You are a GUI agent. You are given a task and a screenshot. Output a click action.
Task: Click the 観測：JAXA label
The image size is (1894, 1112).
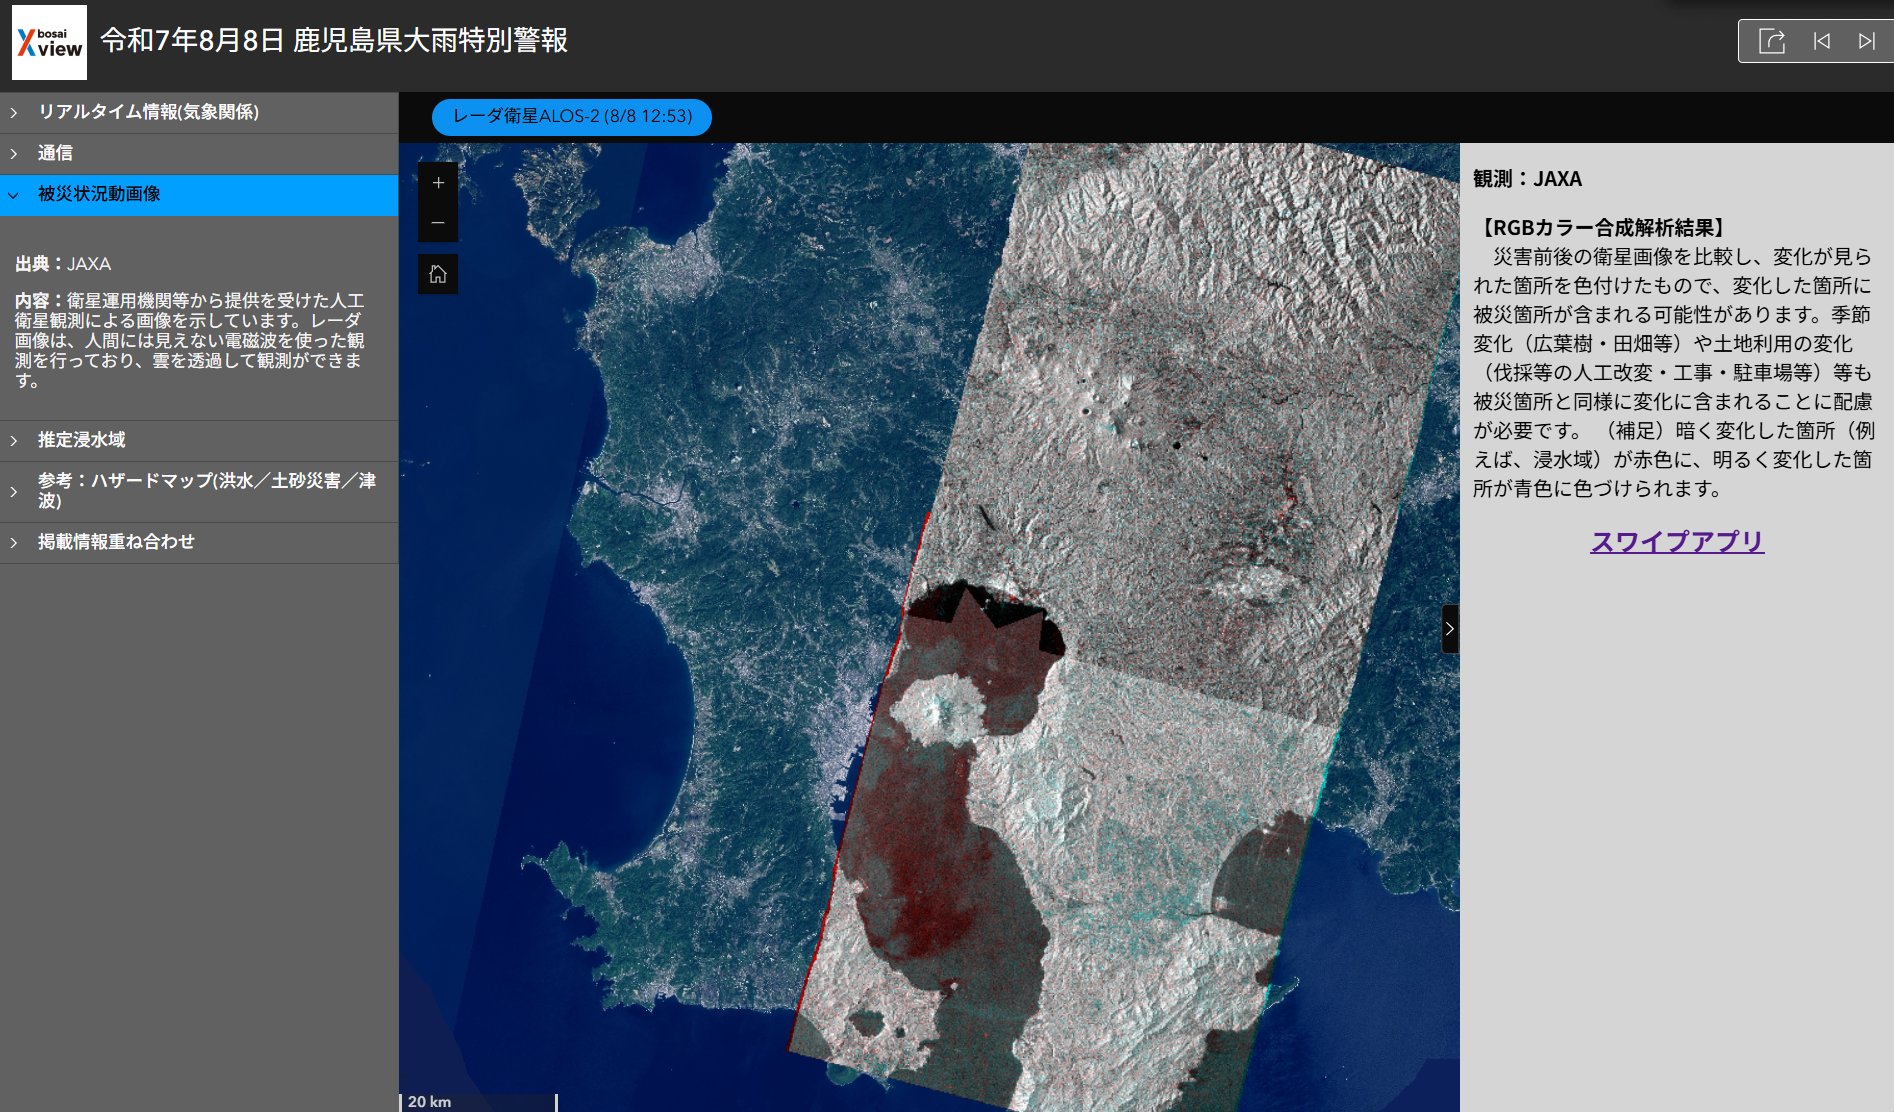(x=1527, y=179)
